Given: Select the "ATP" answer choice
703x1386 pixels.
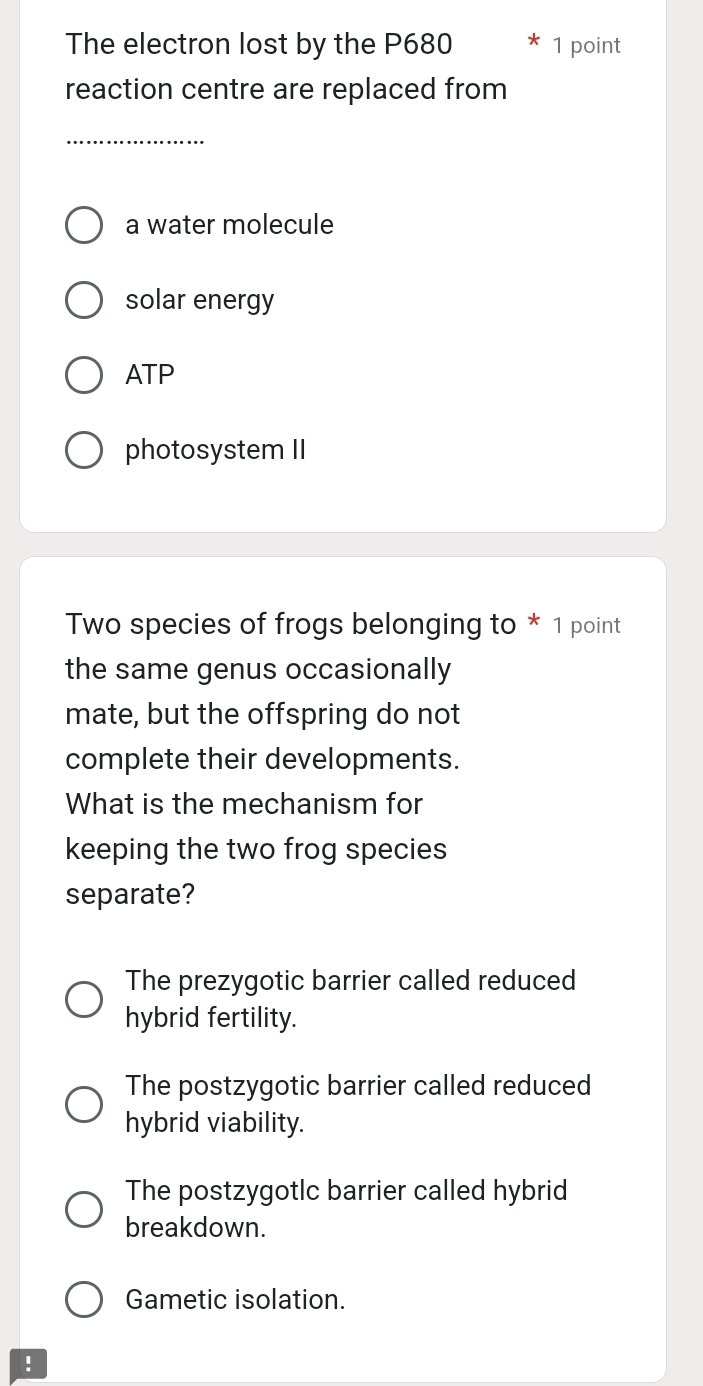Looking at the screenshot, I should (x=84, y=375).
